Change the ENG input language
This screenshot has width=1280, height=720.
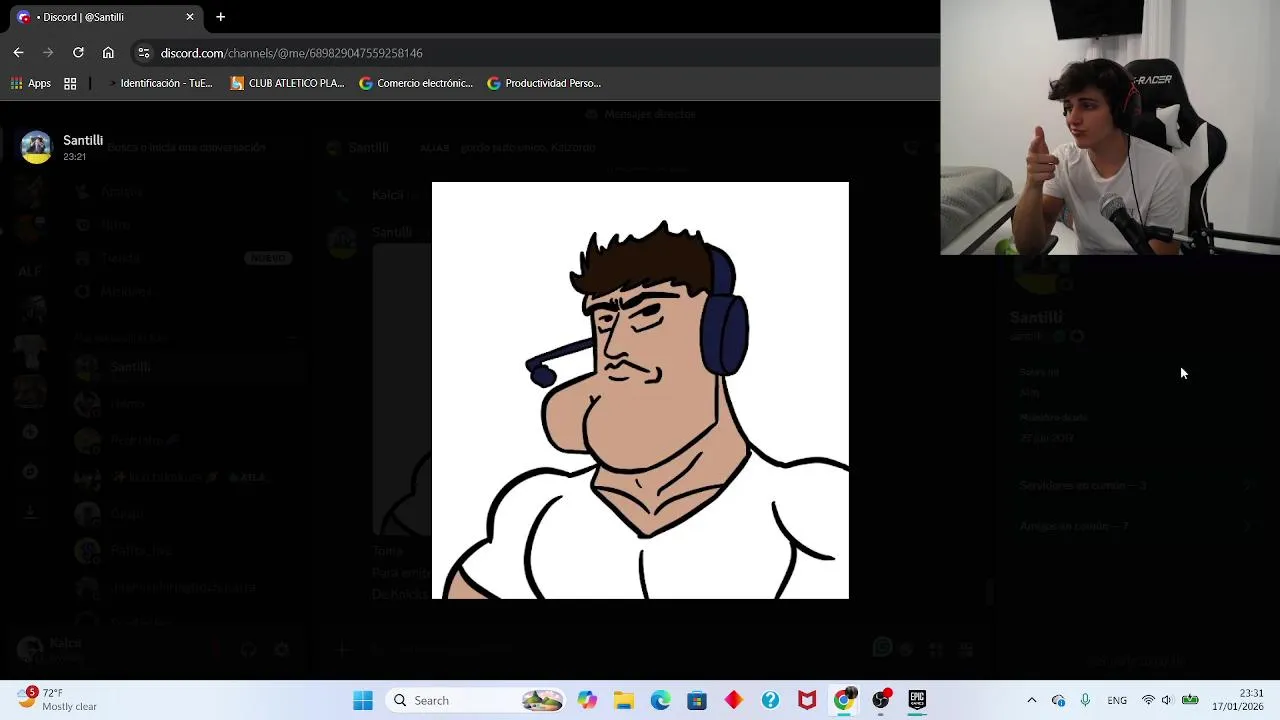(1117, 700)
